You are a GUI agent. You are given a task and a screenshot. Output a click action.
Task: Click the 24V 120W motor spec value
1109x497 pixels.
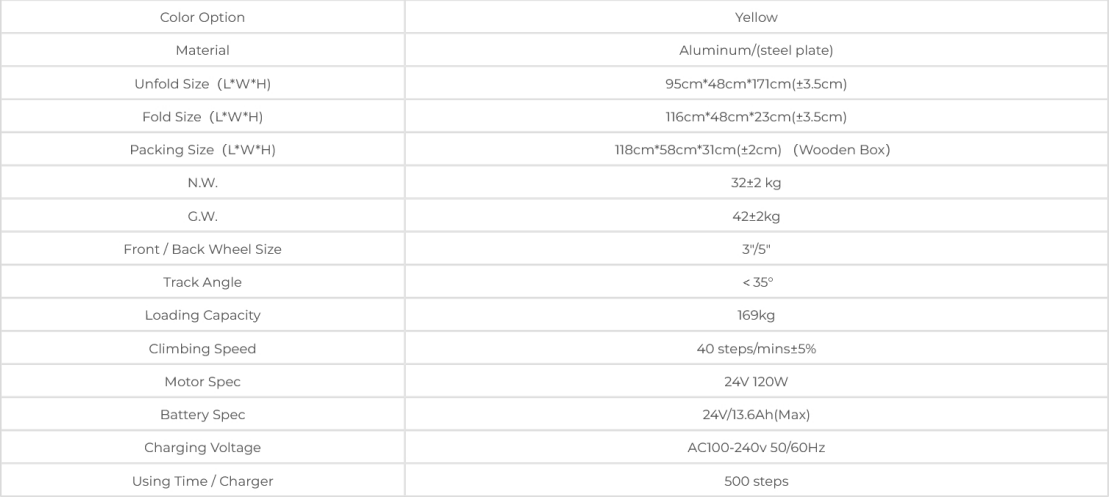(756, 381)
